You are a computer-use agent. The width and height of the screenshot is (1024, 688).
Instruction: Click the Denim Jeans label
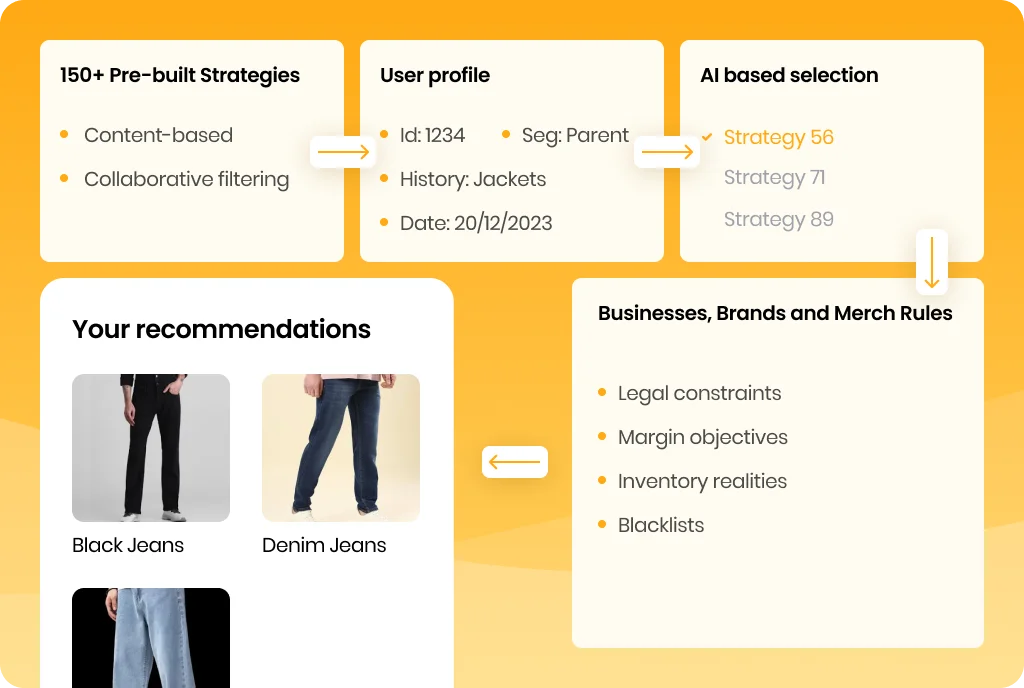(324, 545)
